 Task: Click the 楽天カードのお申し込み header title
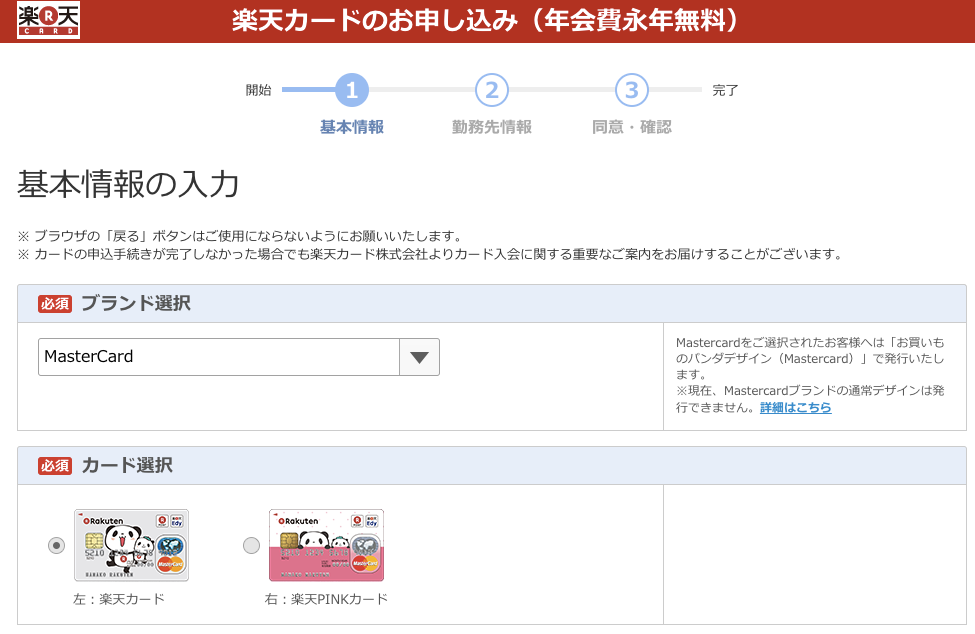click(487, 21)
